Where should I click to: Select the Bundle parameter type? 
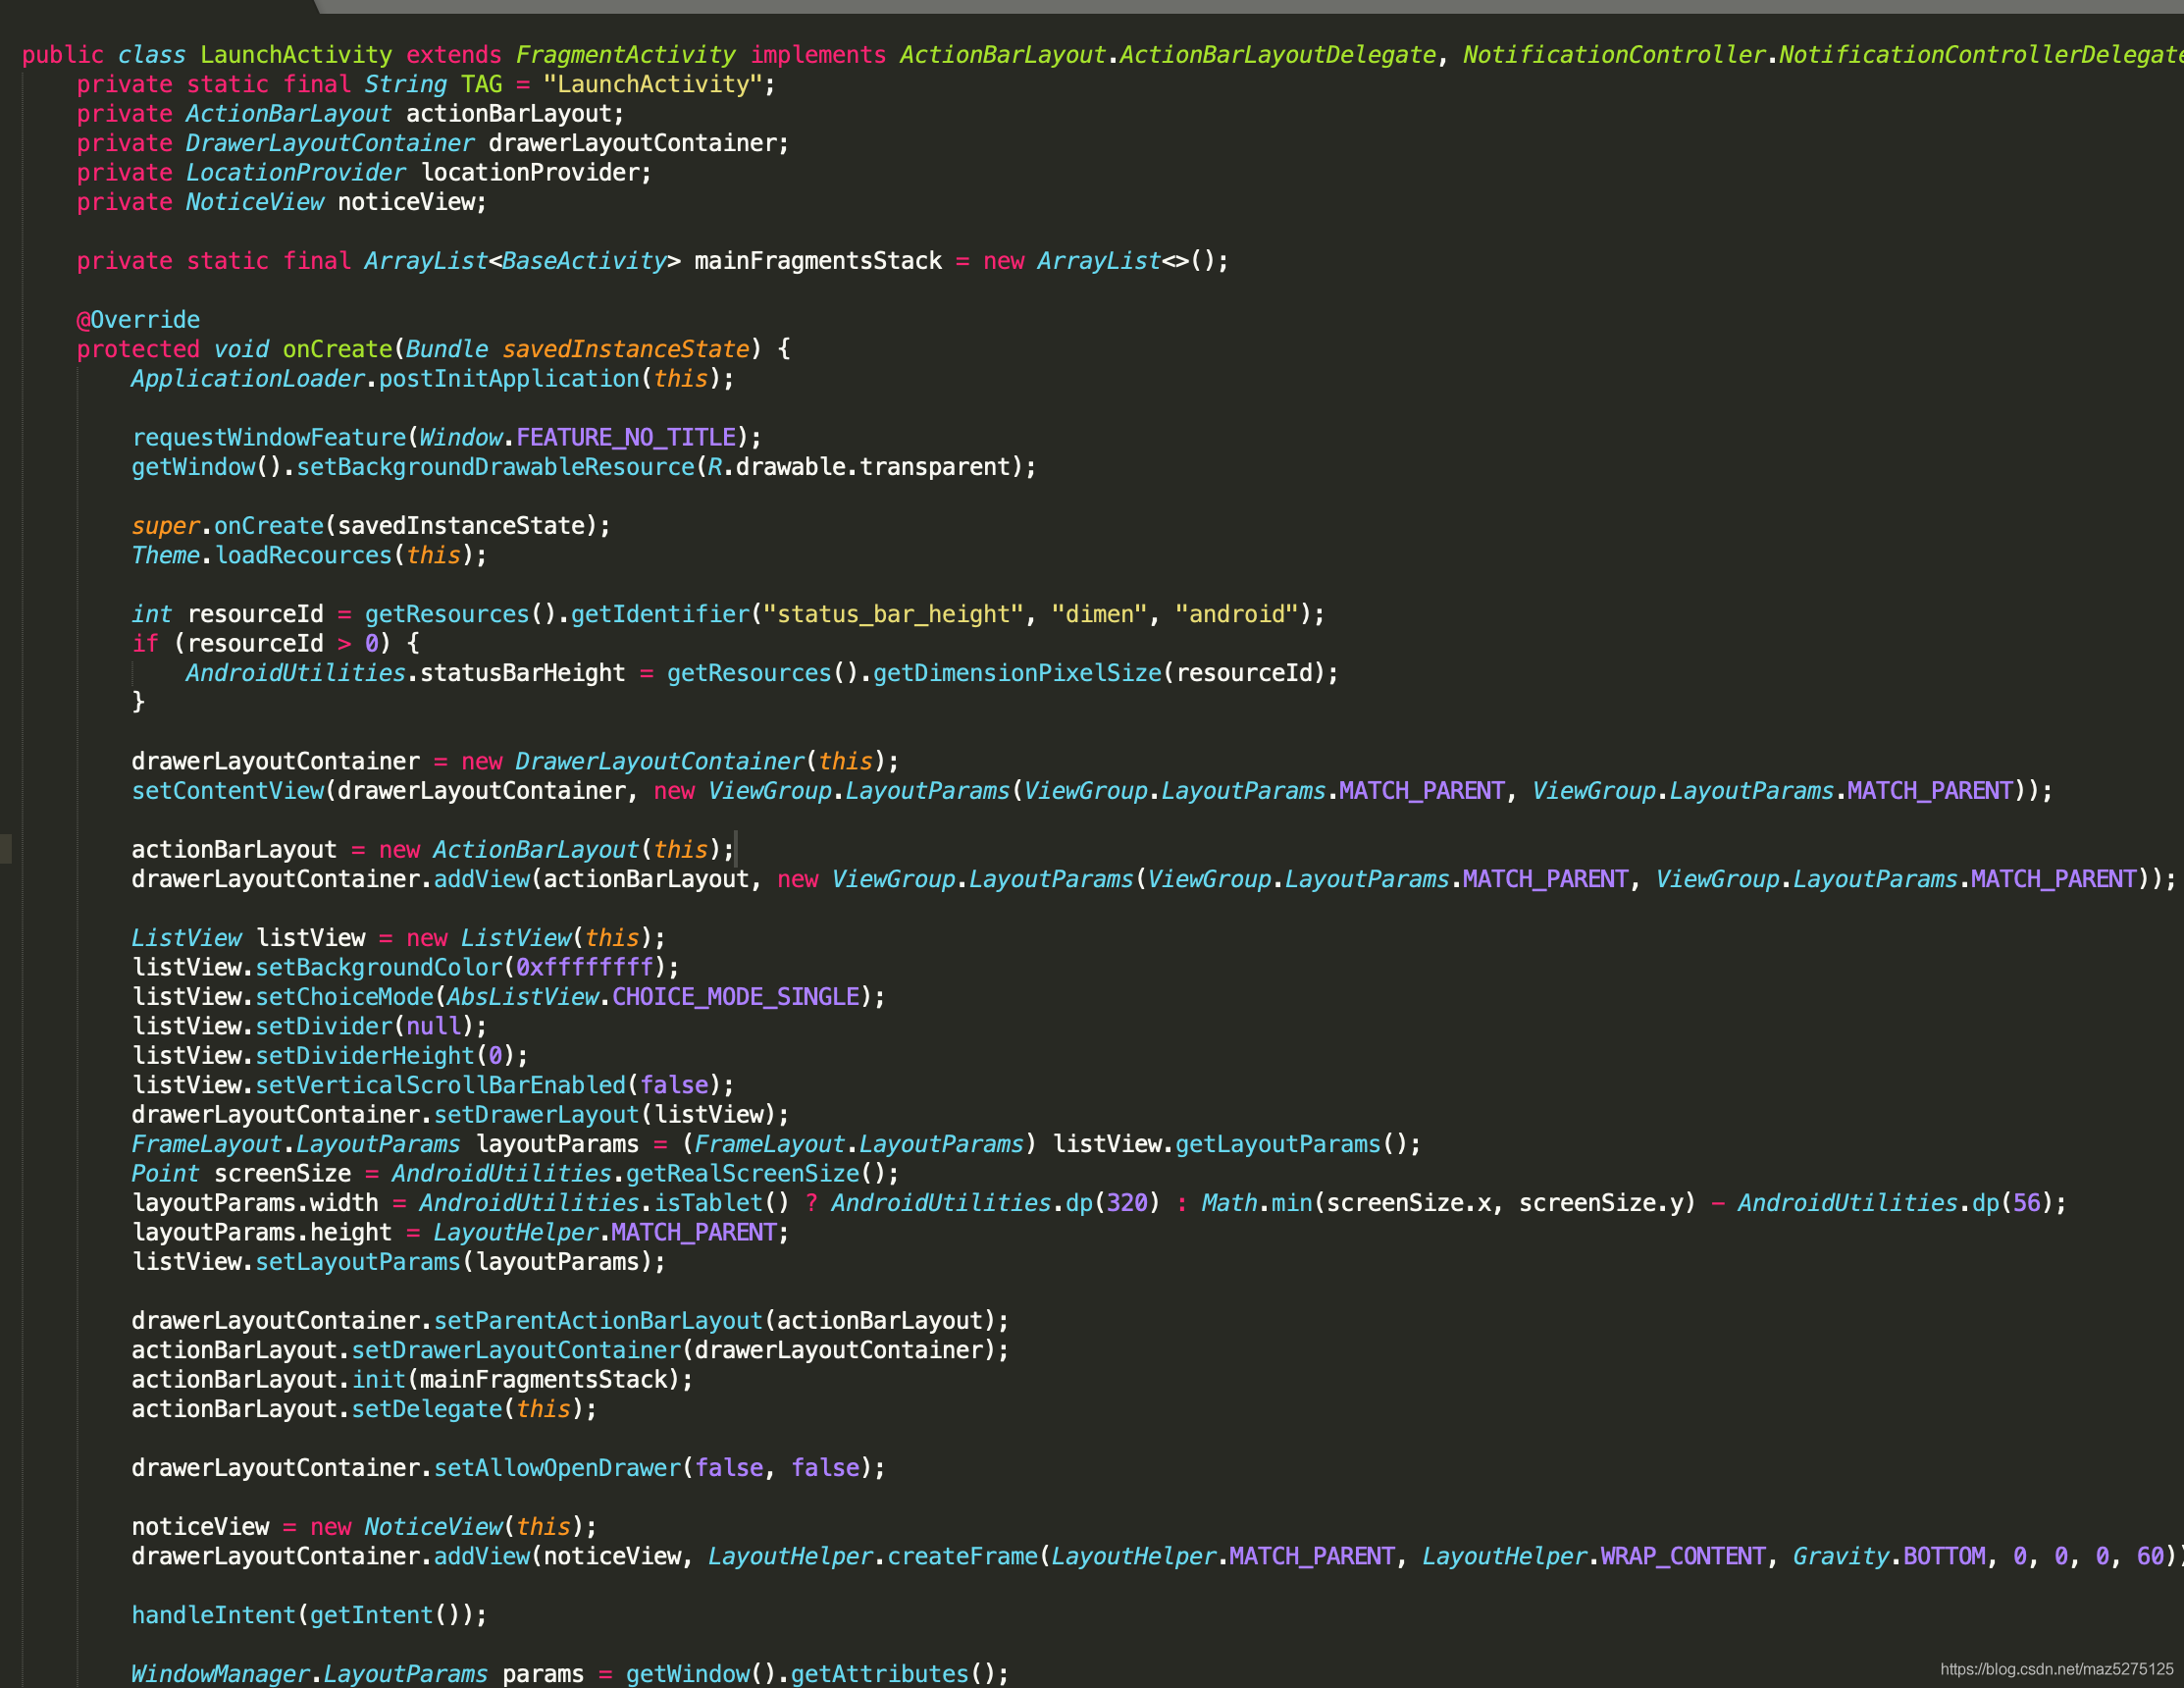(x=447, y=349)
